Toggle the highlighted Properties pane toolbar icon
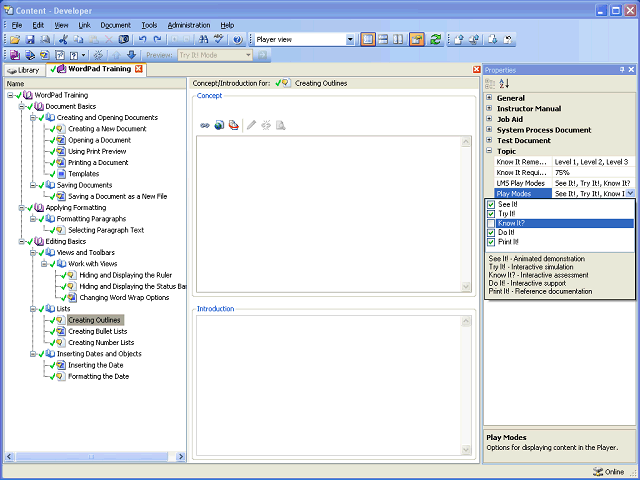 tap(417, 40)
